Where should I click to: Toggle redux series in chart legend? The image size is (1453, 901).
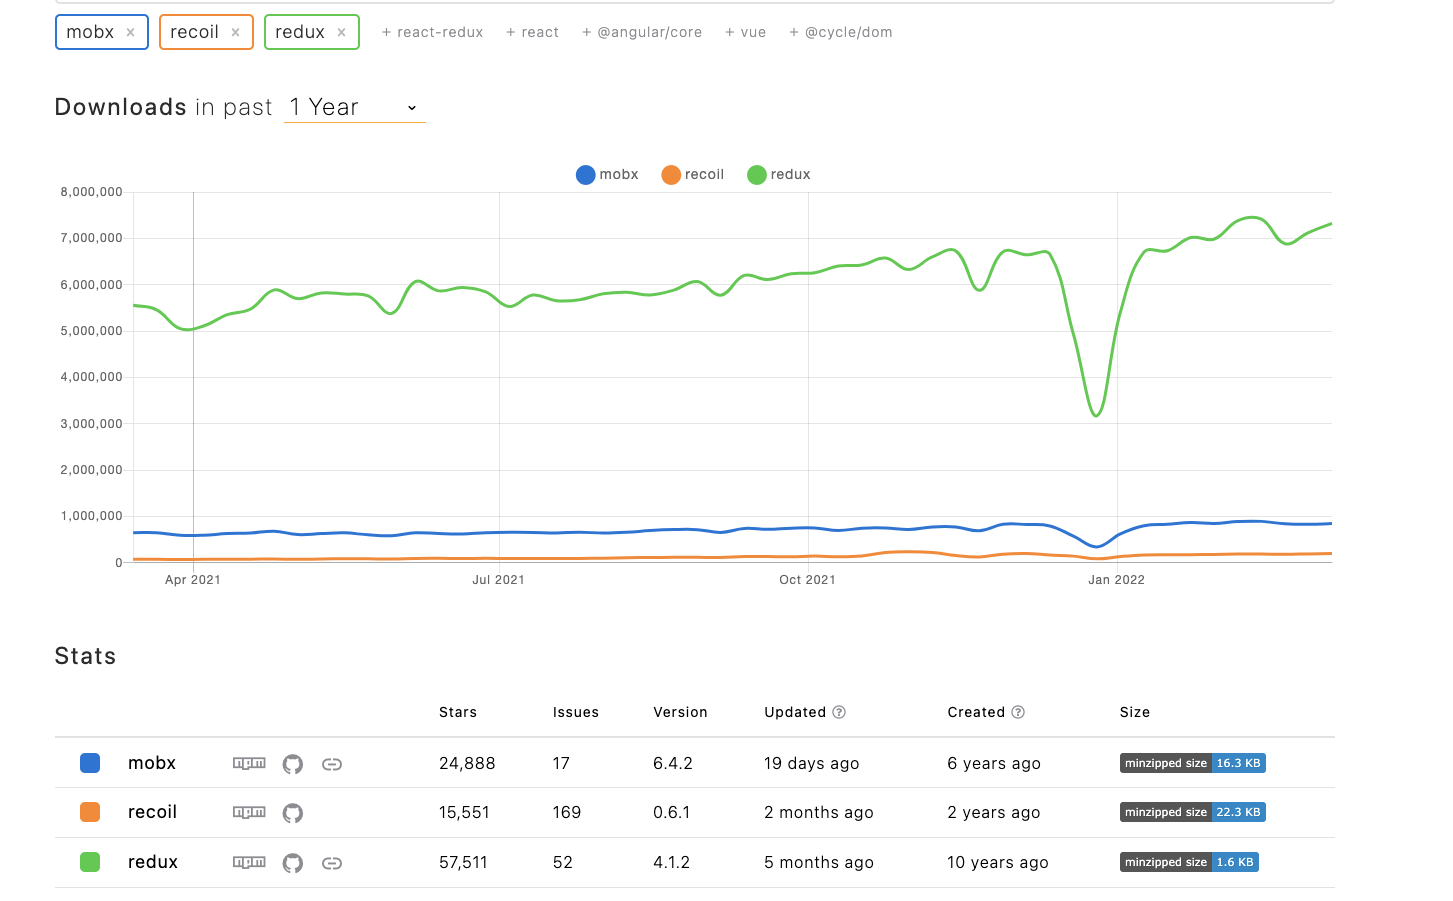click(779, 175)
